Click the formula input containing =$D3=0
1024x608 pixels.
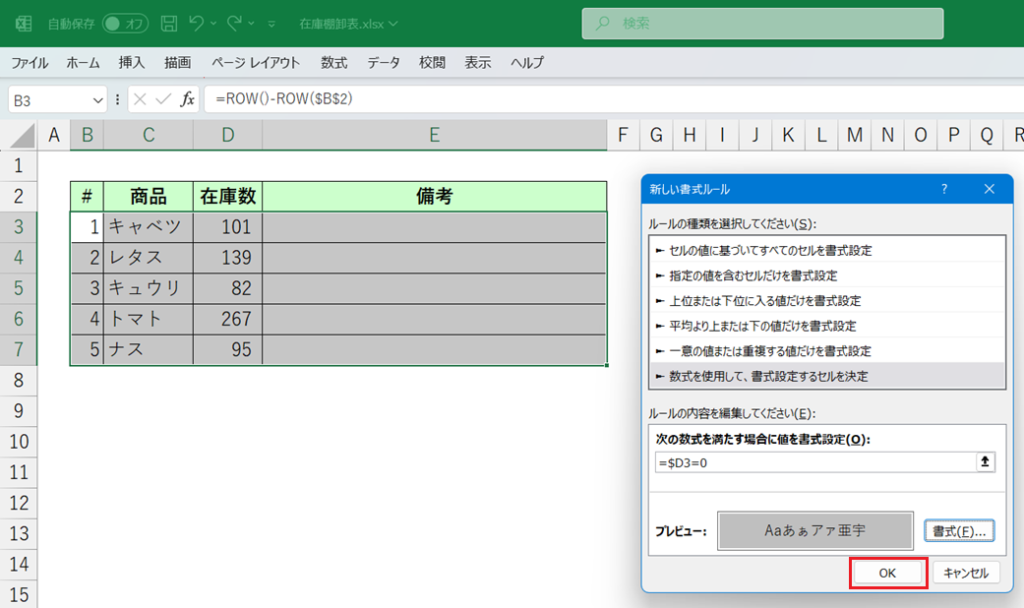pyautogui.click(x=816, y=462)
